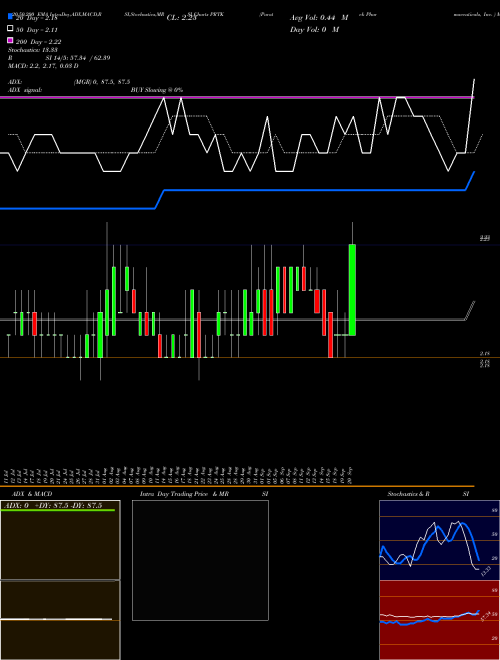This screenshot has height=660, width=500.
Task: Click the empty intraday trading price chart box
Action: [x=200, y=560]
